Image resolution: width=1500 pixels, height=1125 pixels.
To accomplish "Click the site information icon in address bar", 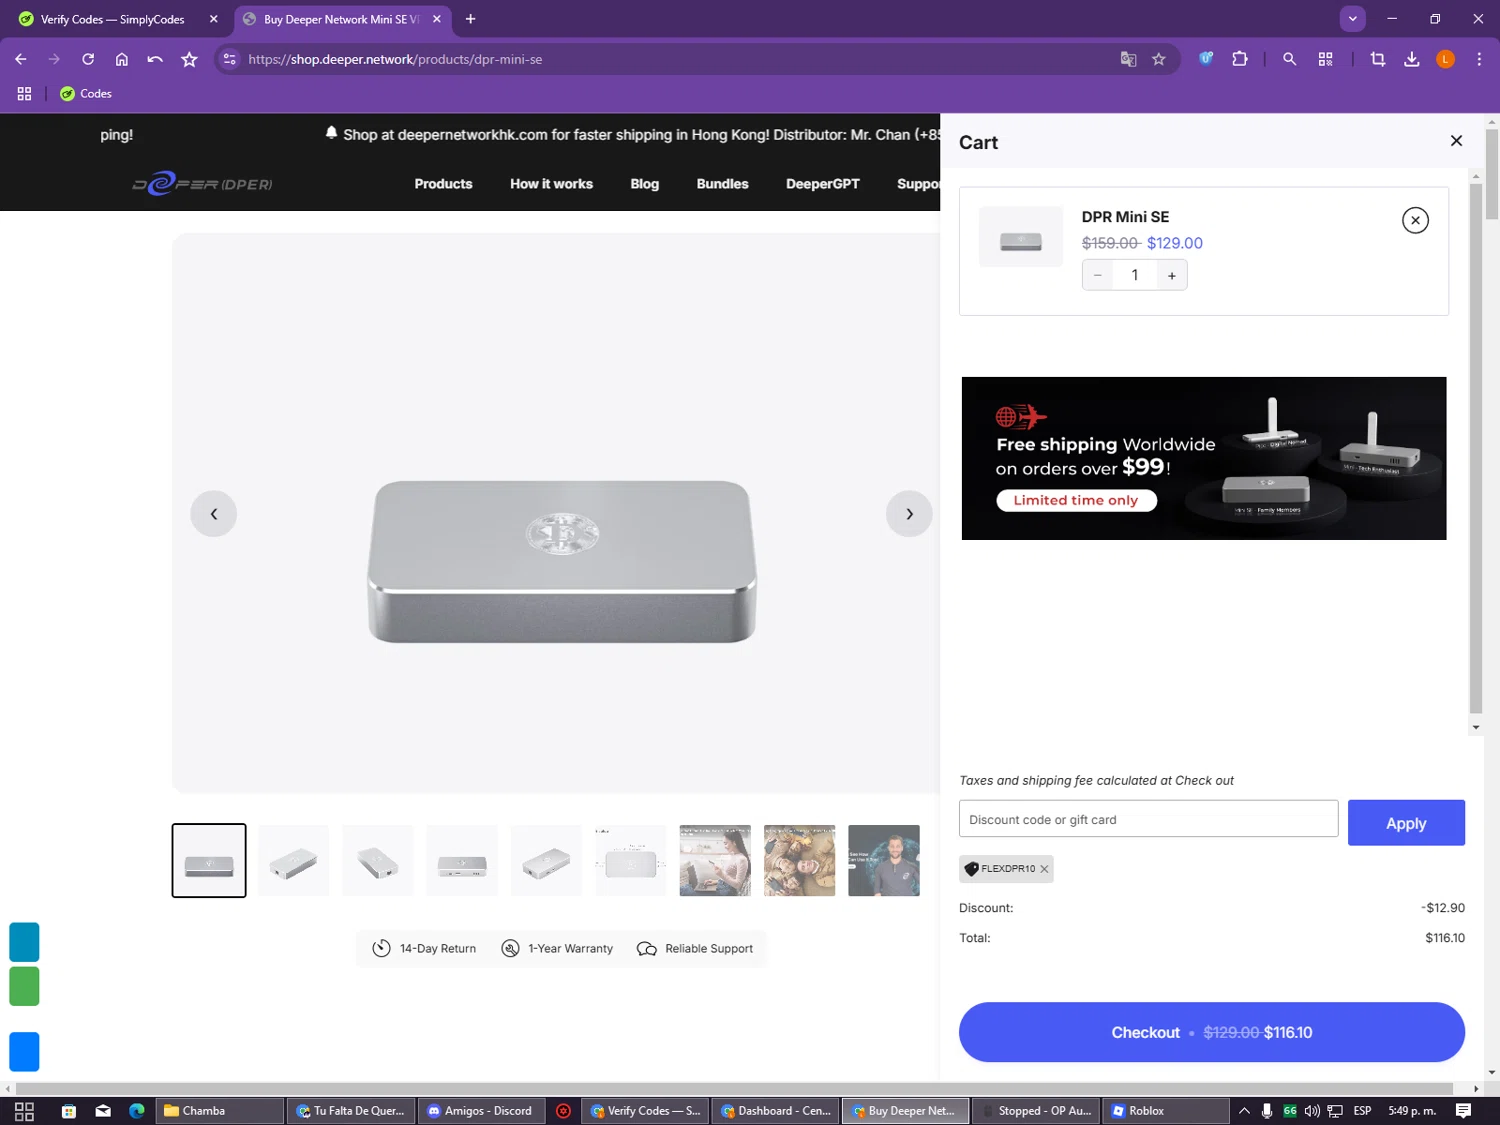I will [x=229, y=59].
